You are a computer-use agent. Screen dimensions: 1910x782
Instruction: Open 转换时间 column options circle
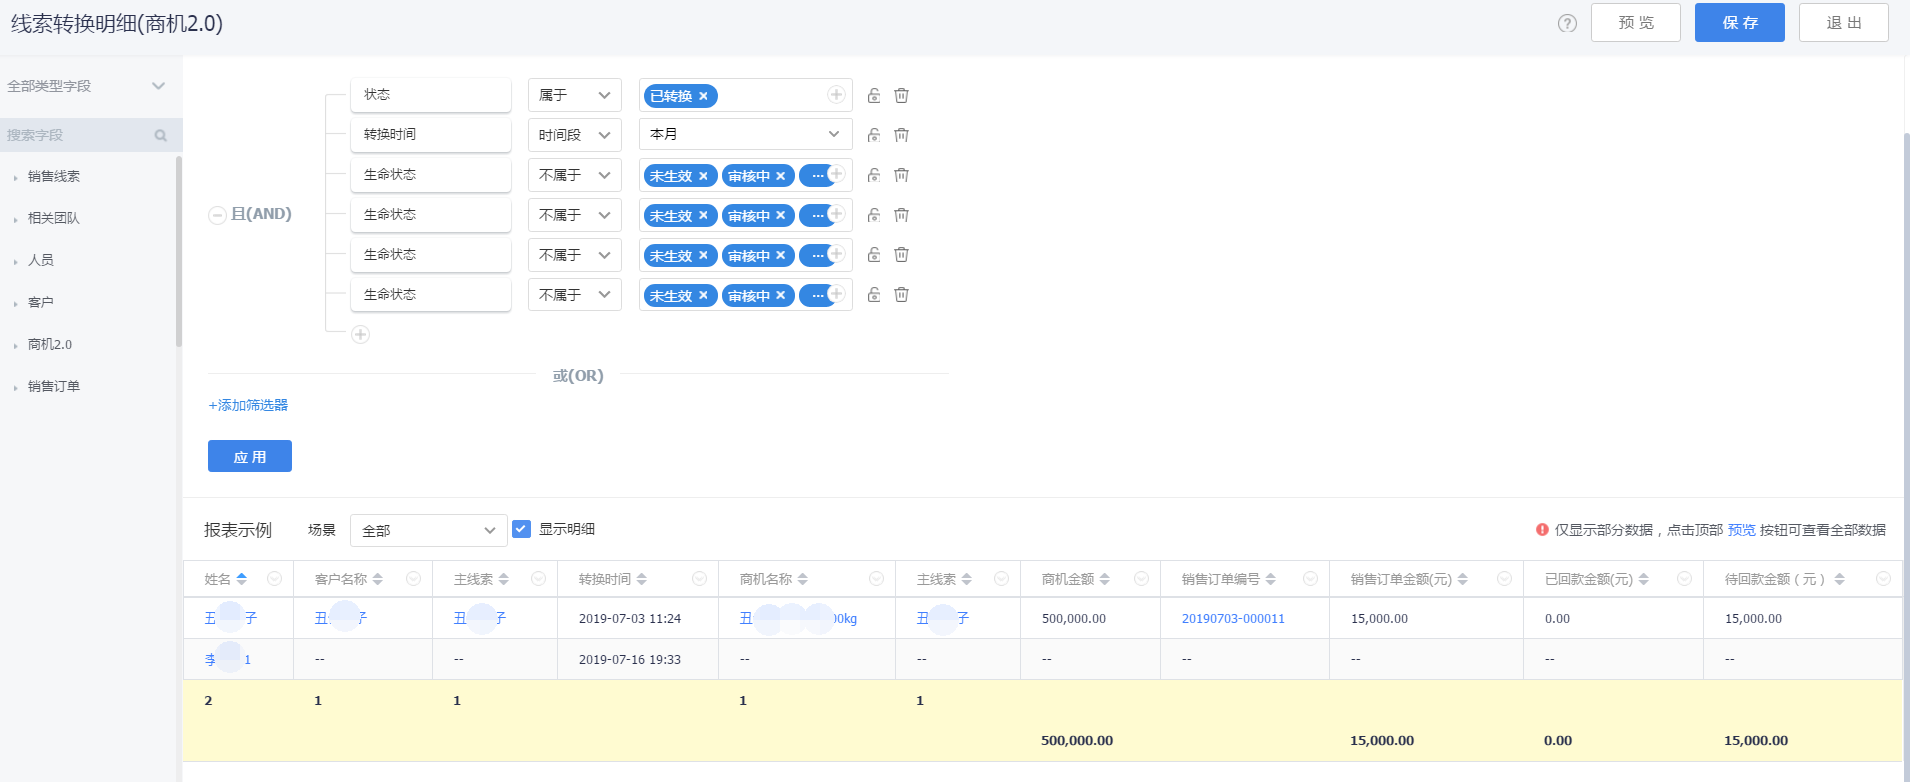699,579
